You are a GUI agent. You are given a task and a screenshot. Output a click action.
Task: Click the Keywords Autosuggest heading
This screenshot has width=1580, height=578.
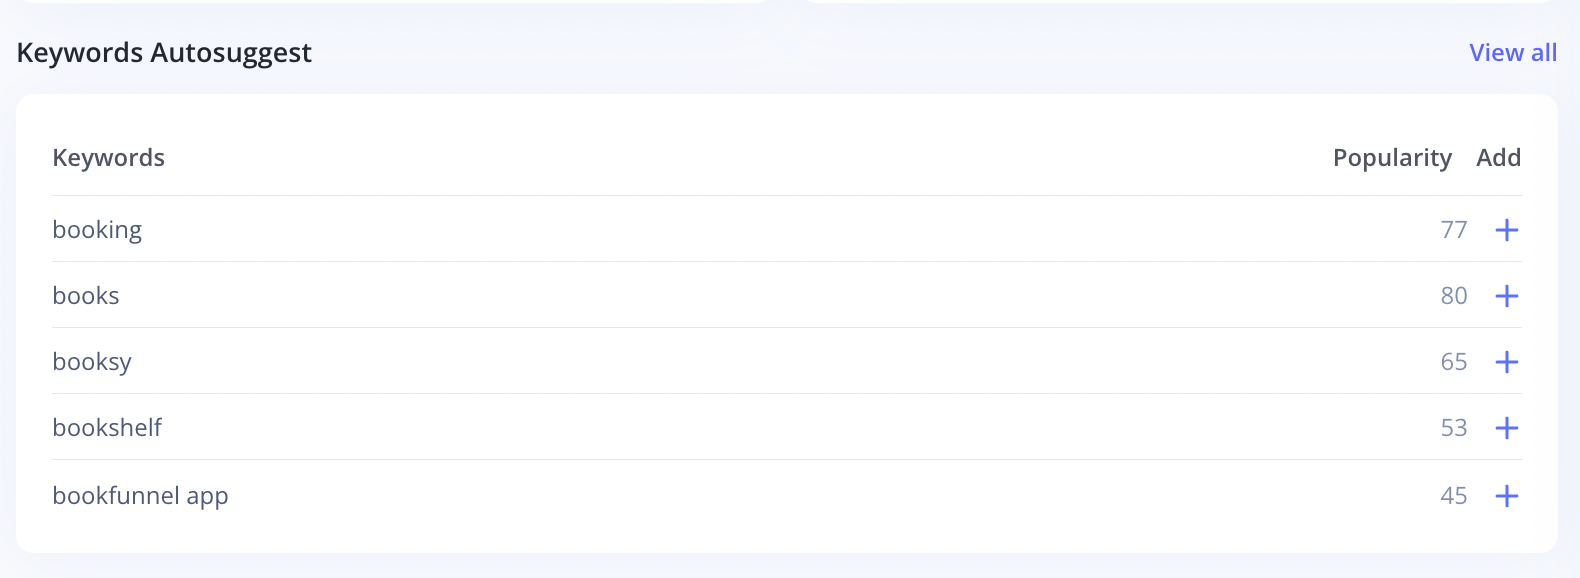[x=164, y=53]
